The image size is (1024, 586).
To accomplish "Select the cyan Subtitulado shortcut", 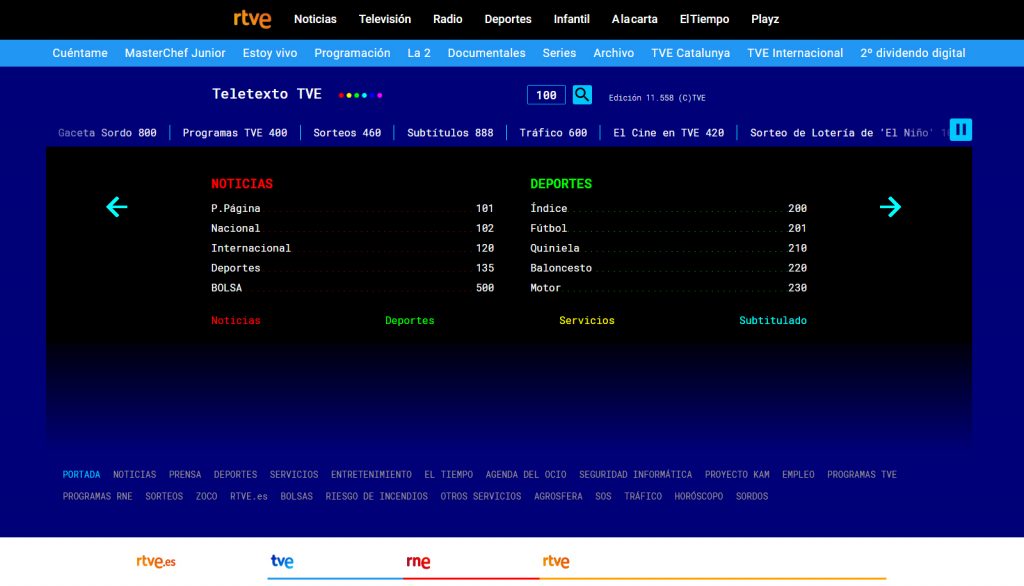I will 773,320.
